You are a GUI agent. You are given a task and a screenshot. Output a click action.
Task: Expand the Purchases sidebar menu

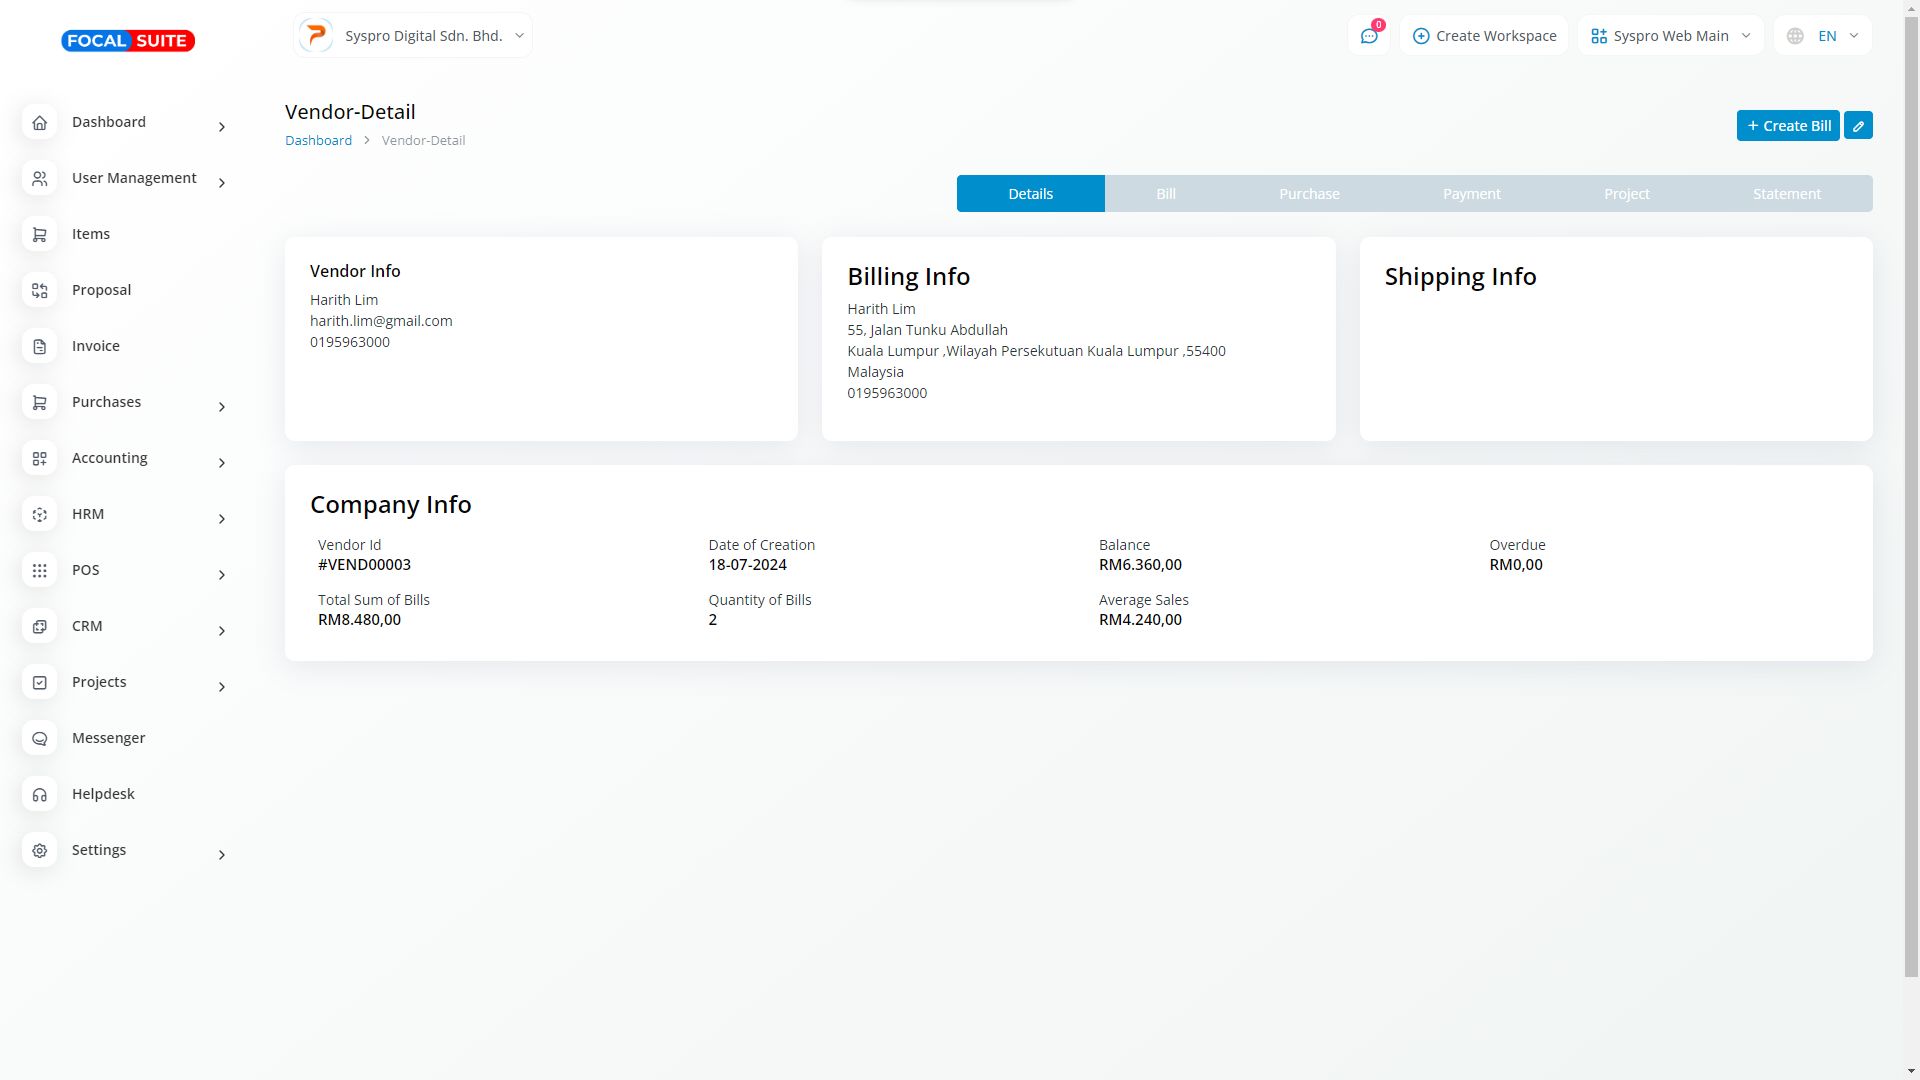coord(222,407)
